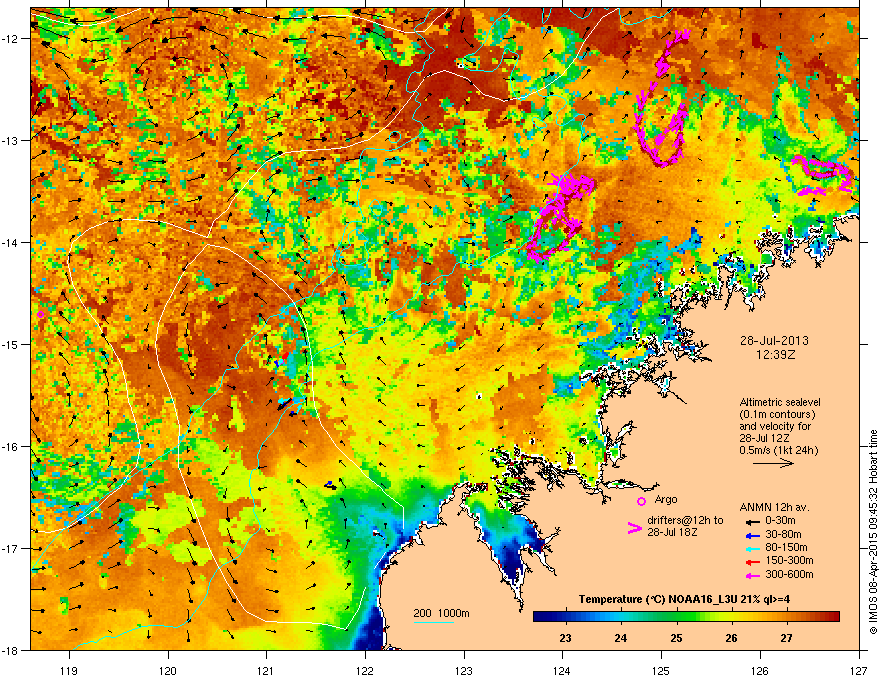Click the 0.5m/s velocity scale arrow
This screenshot has width=880, height=680.
pyautogui.click(x=773, y=463)
